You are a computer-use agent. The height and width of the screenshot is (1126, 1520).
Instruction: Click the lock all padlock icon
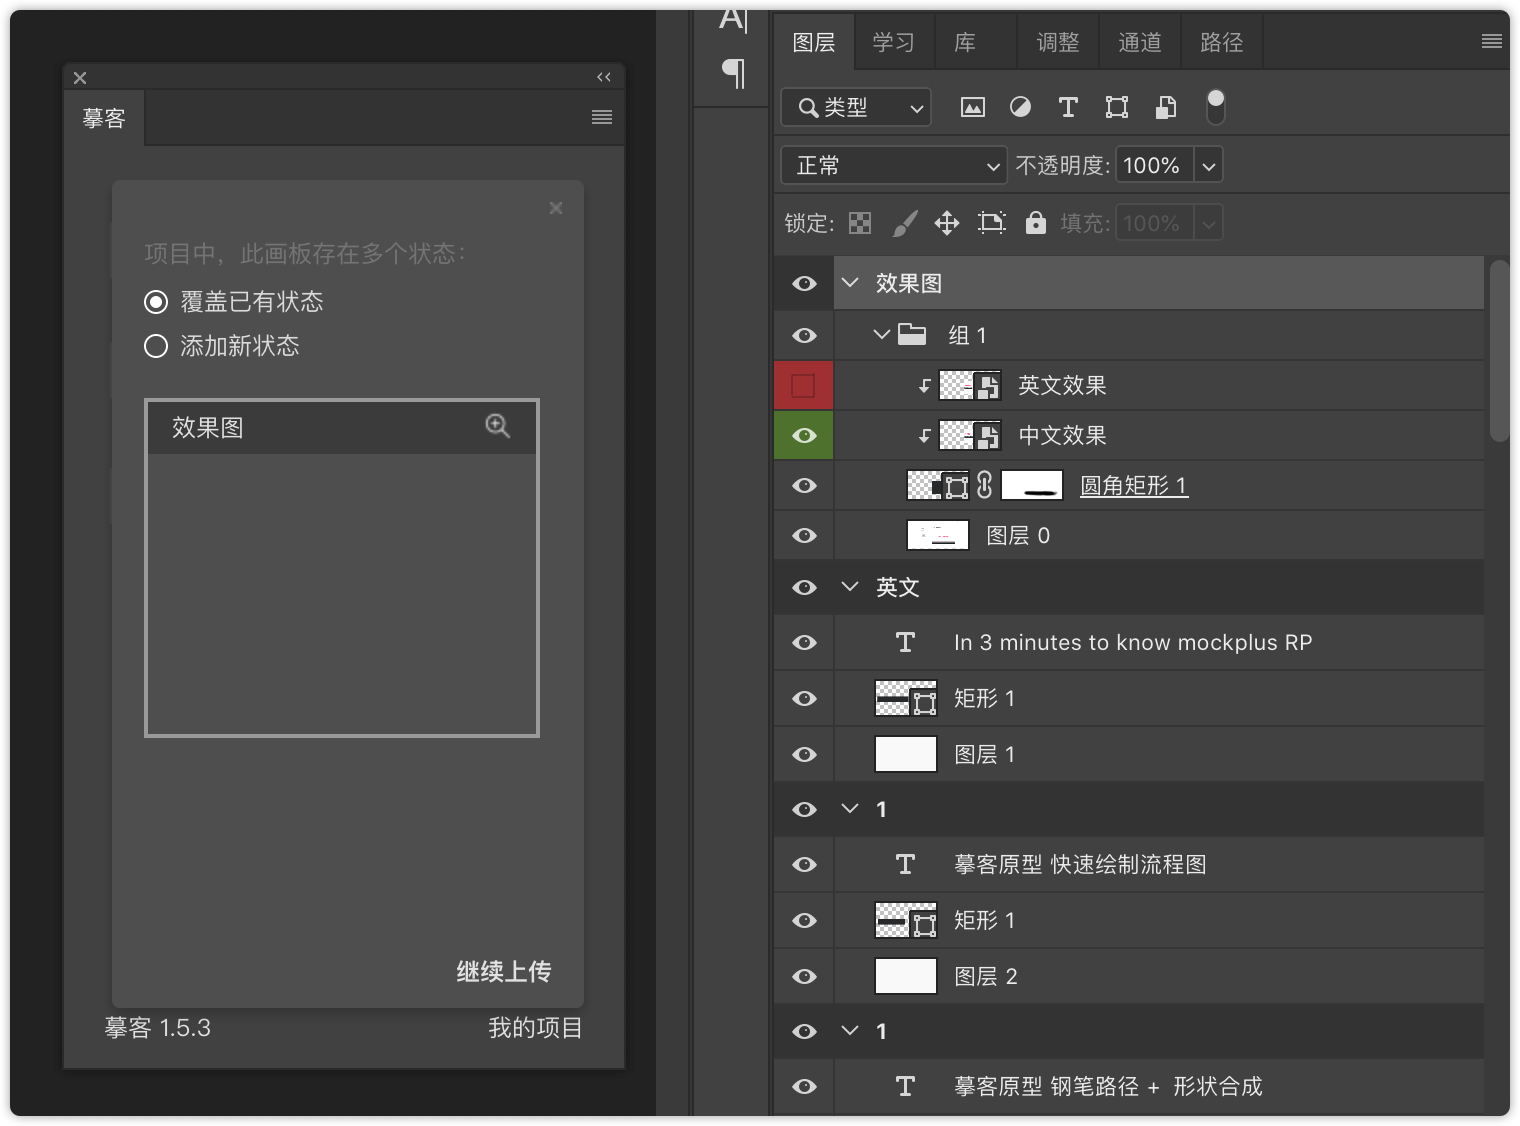coord(1035,223)
